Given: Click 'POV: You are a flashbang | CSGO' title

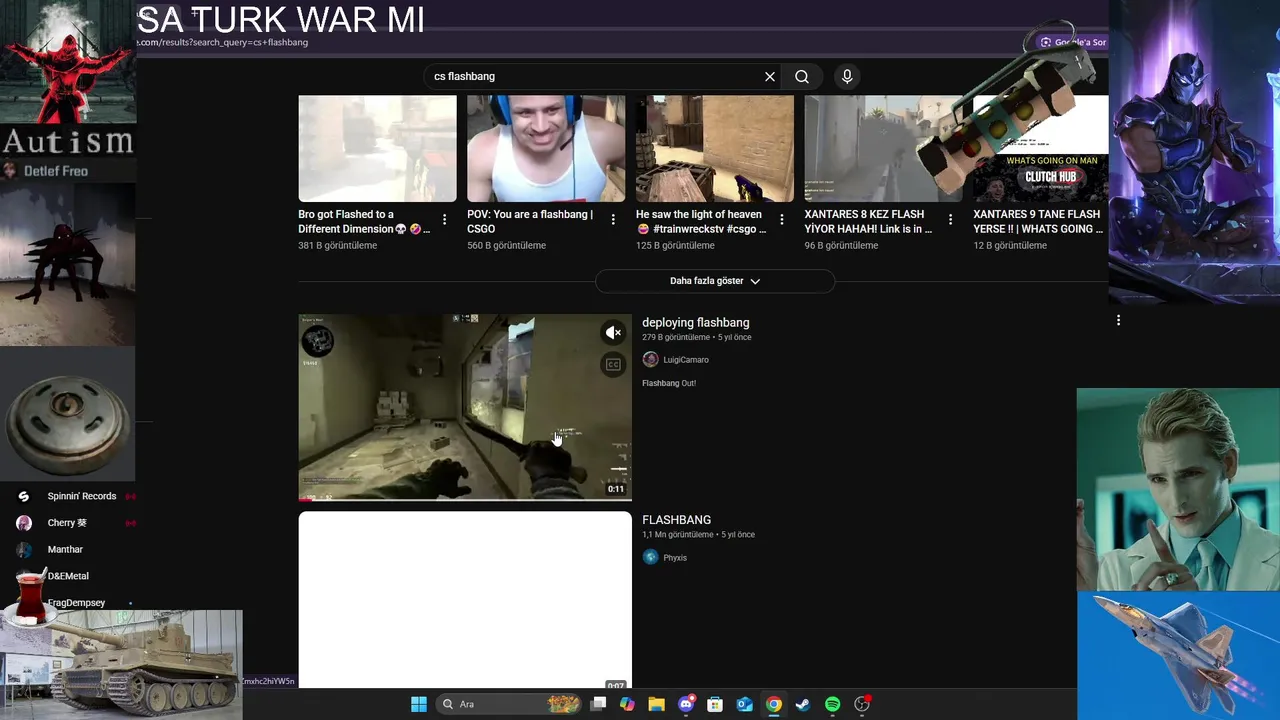Looking at the screenshot, I should [530, 221].
